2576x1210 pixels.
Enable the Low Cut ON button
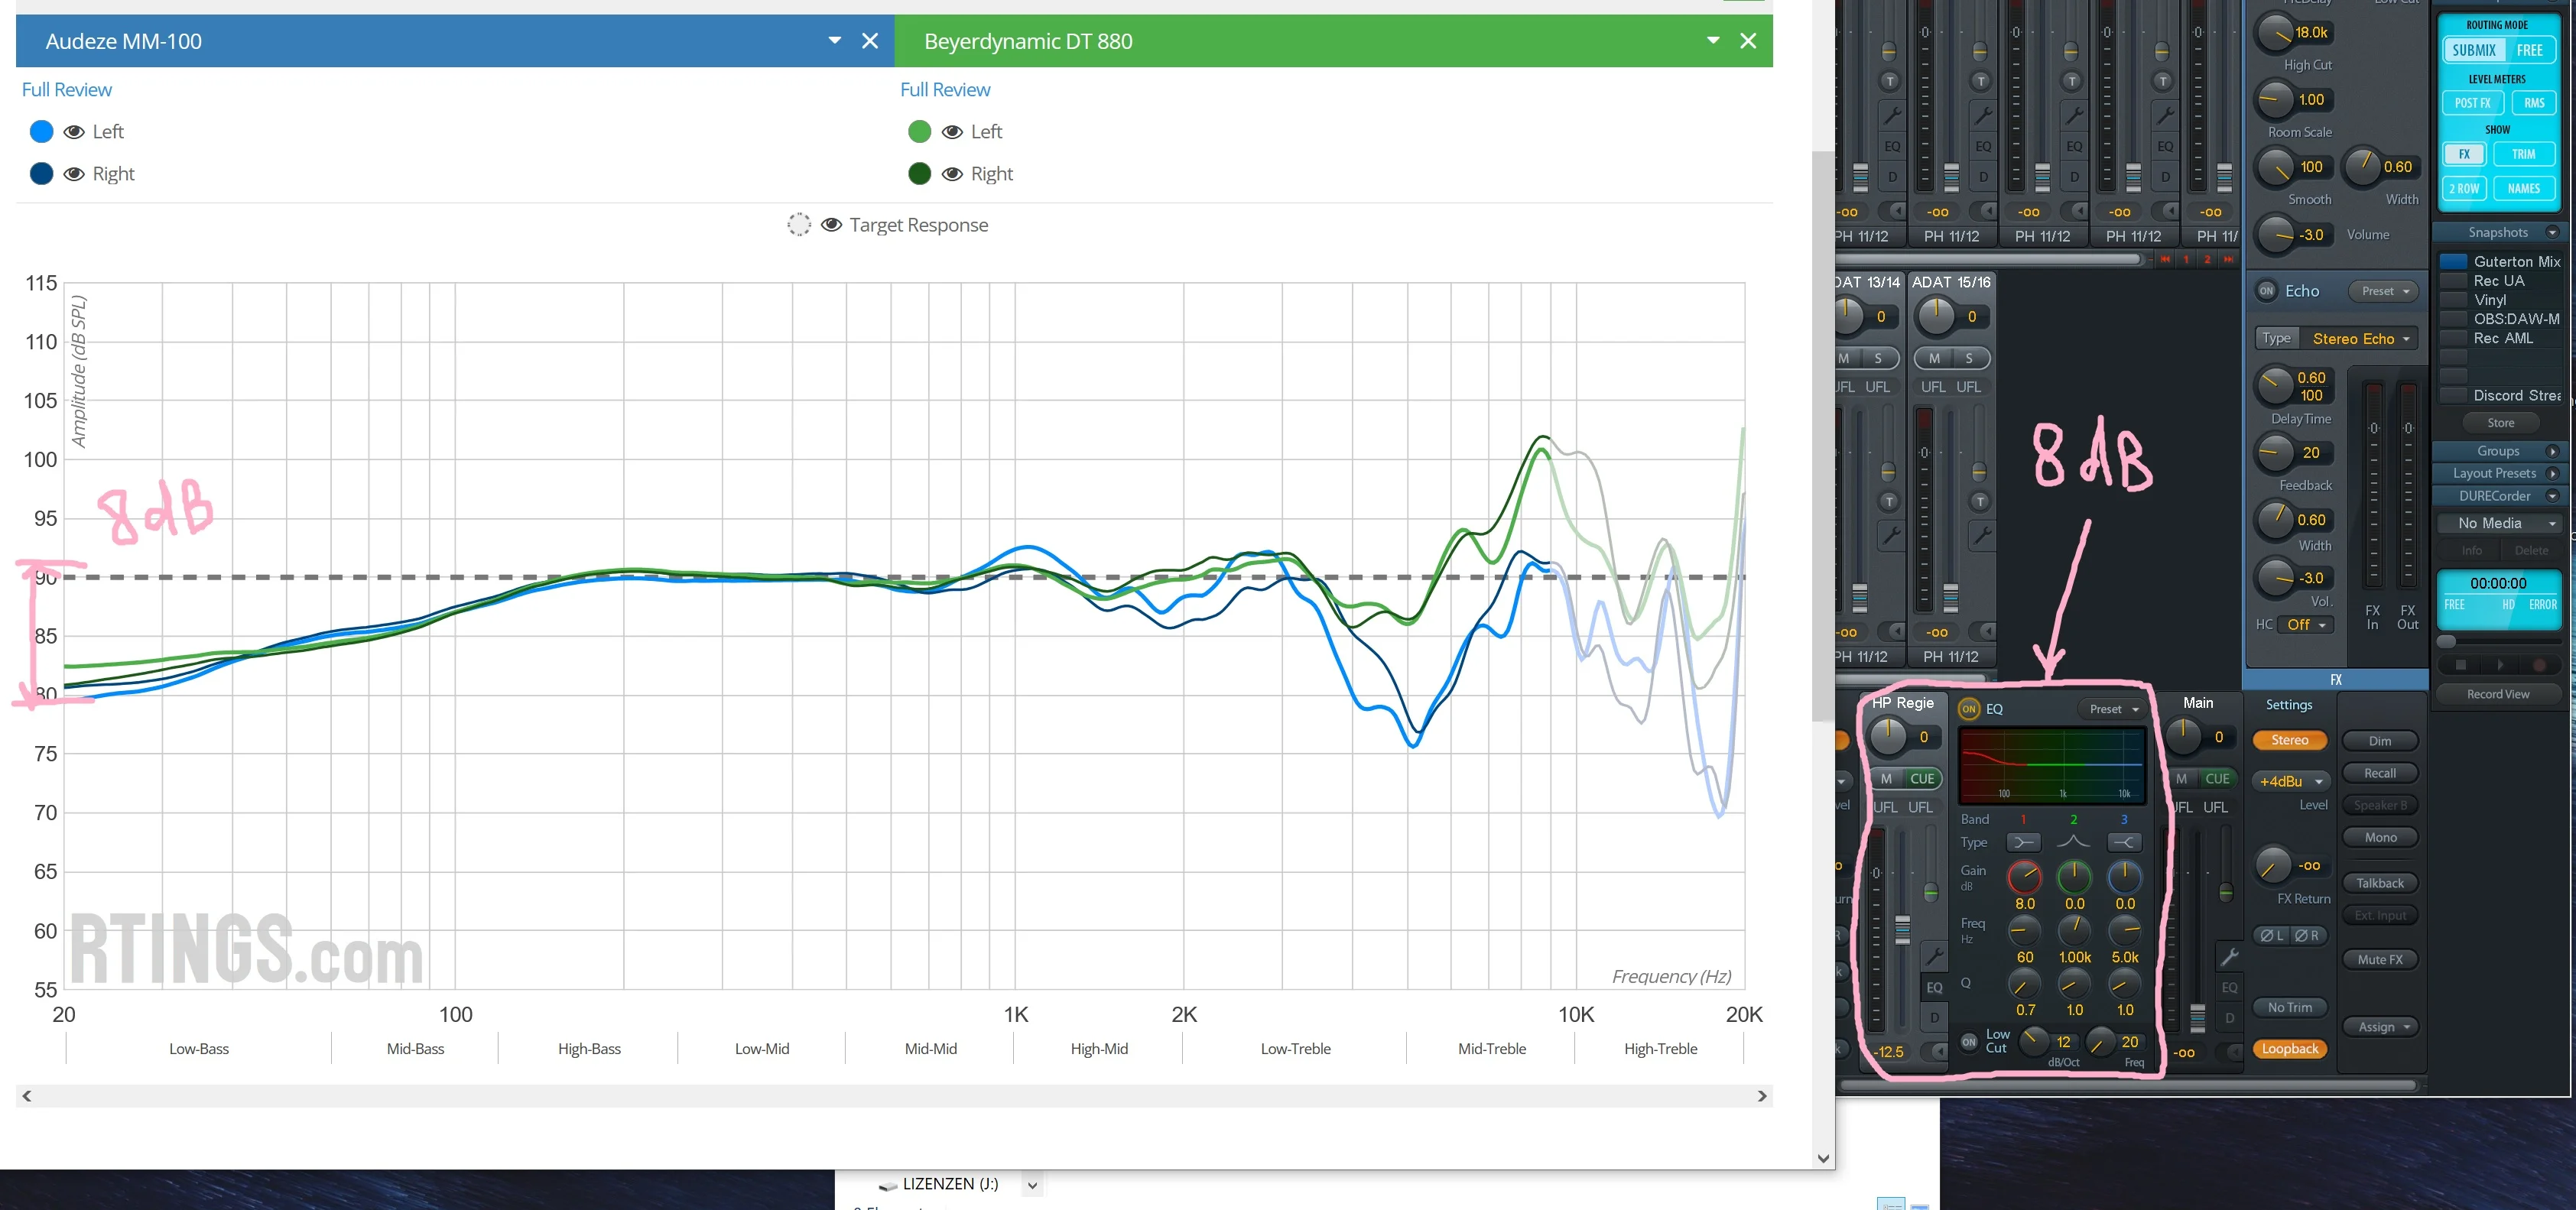pyautogui.click(x=1969, y=1041)
